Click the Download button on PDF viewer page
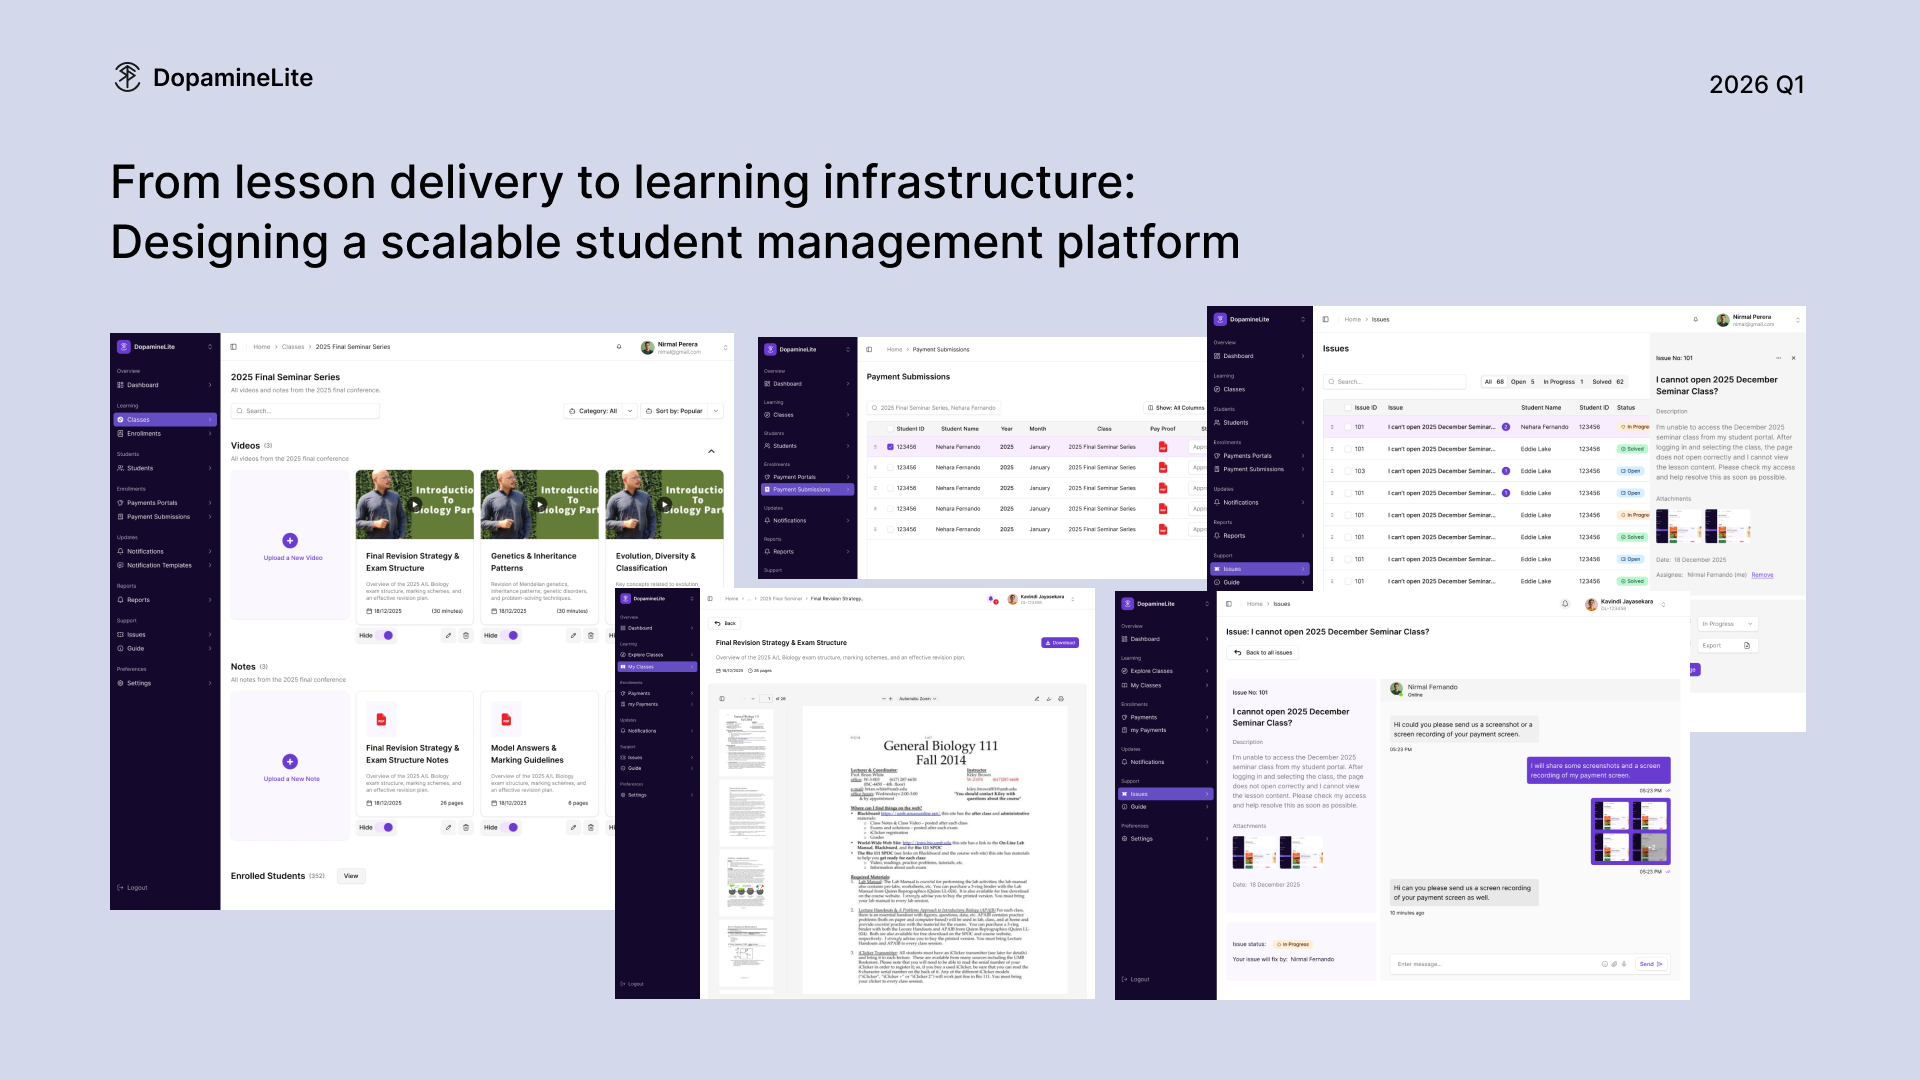 pyautogui.click(x=1060, y=643)
